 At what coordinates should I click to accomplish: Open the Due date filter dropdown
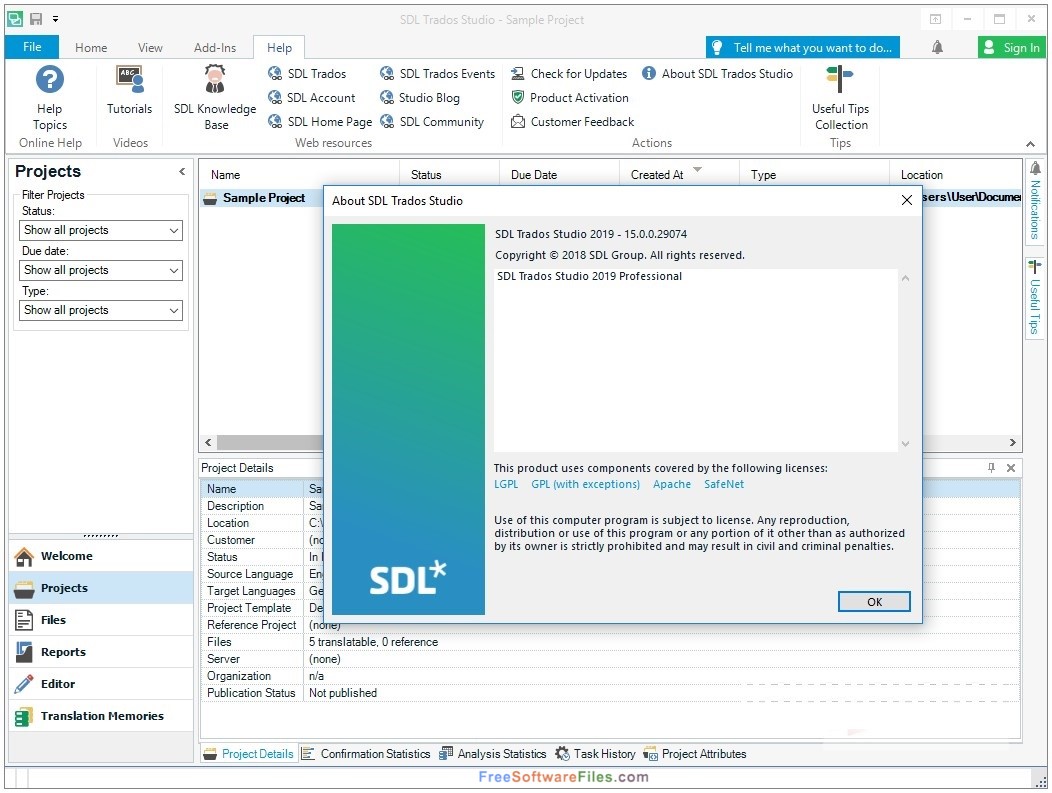pos(101,270)
